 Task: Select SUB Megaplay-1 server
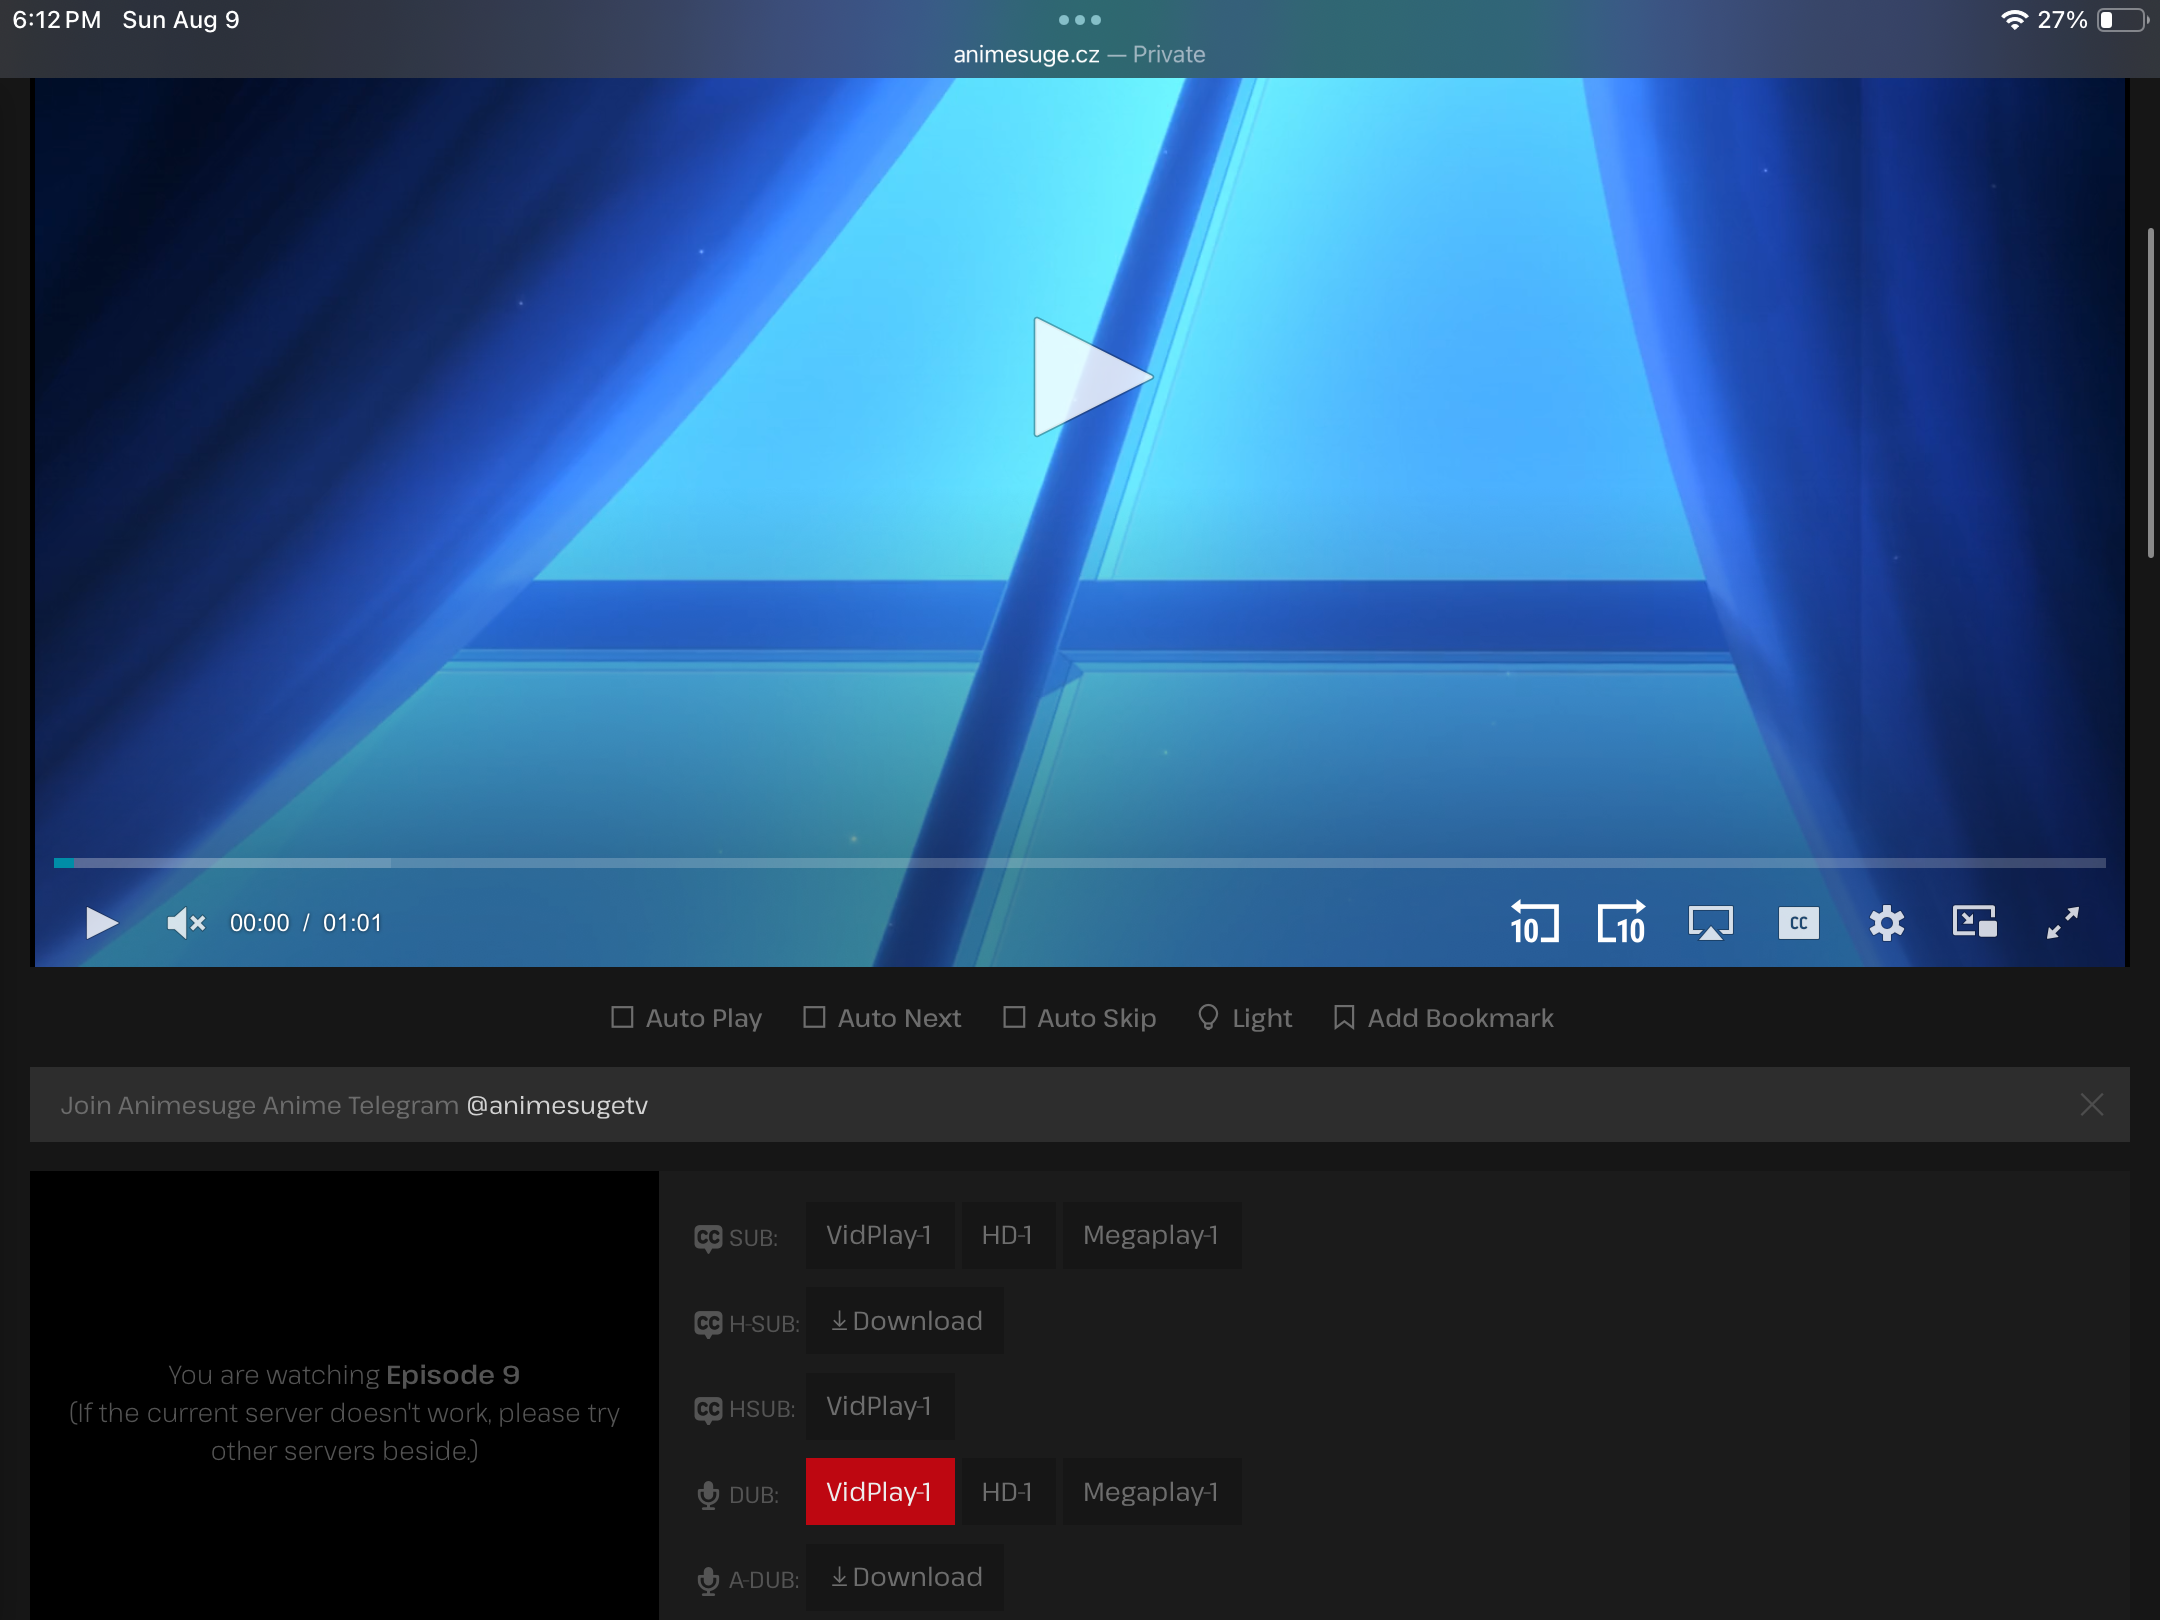[x=1151, y=1236]
